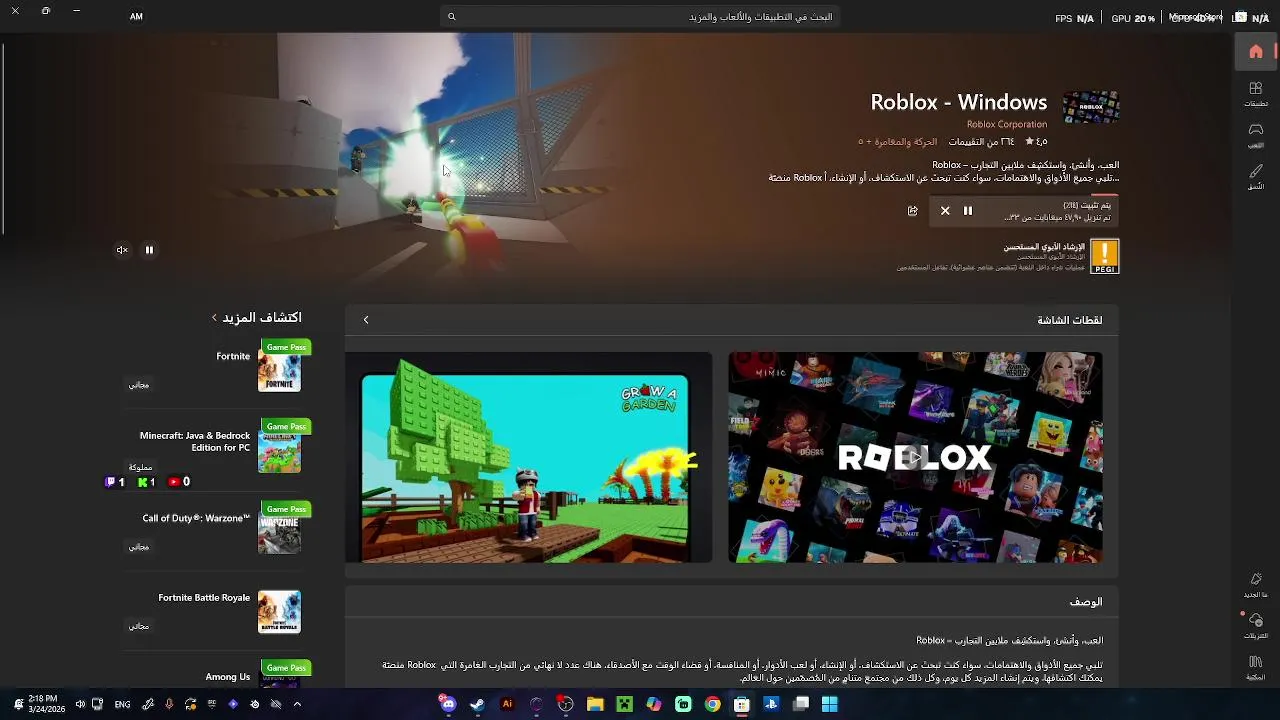Click the FPS overlay readout
This screenshot has width=1280, height=720.
pos(1074,18)
